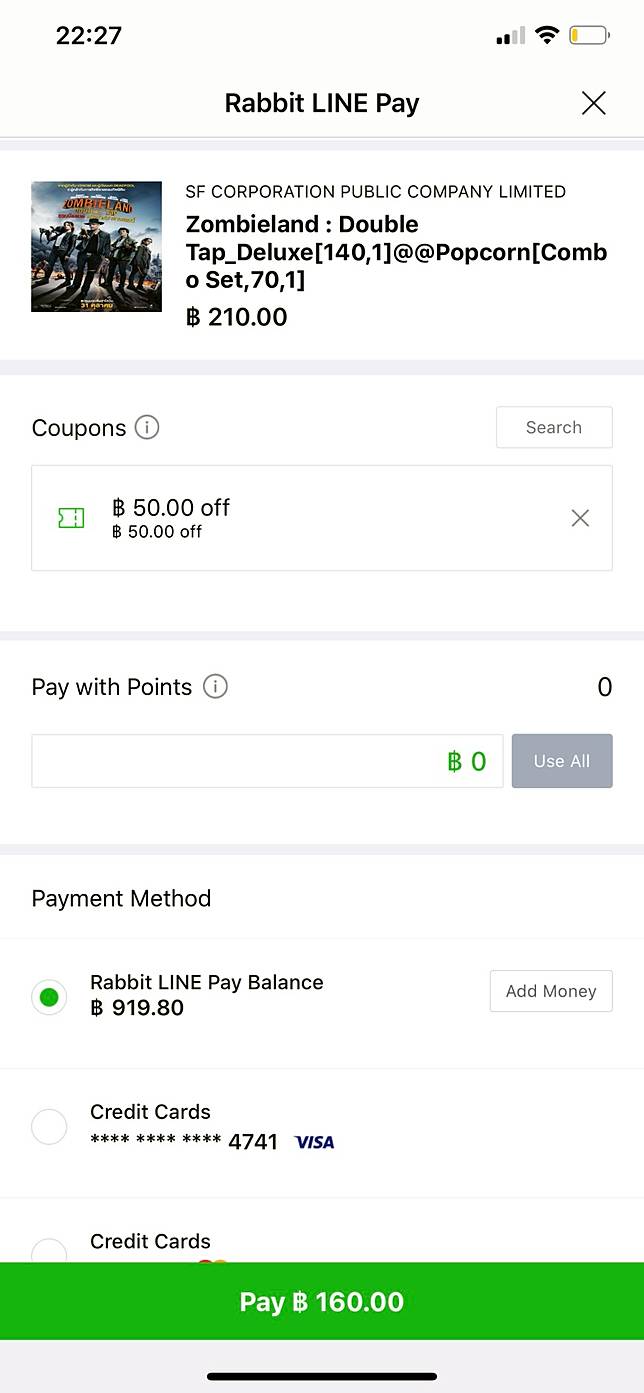
Task: Tap the home indicator bar
Action: 321,1377
